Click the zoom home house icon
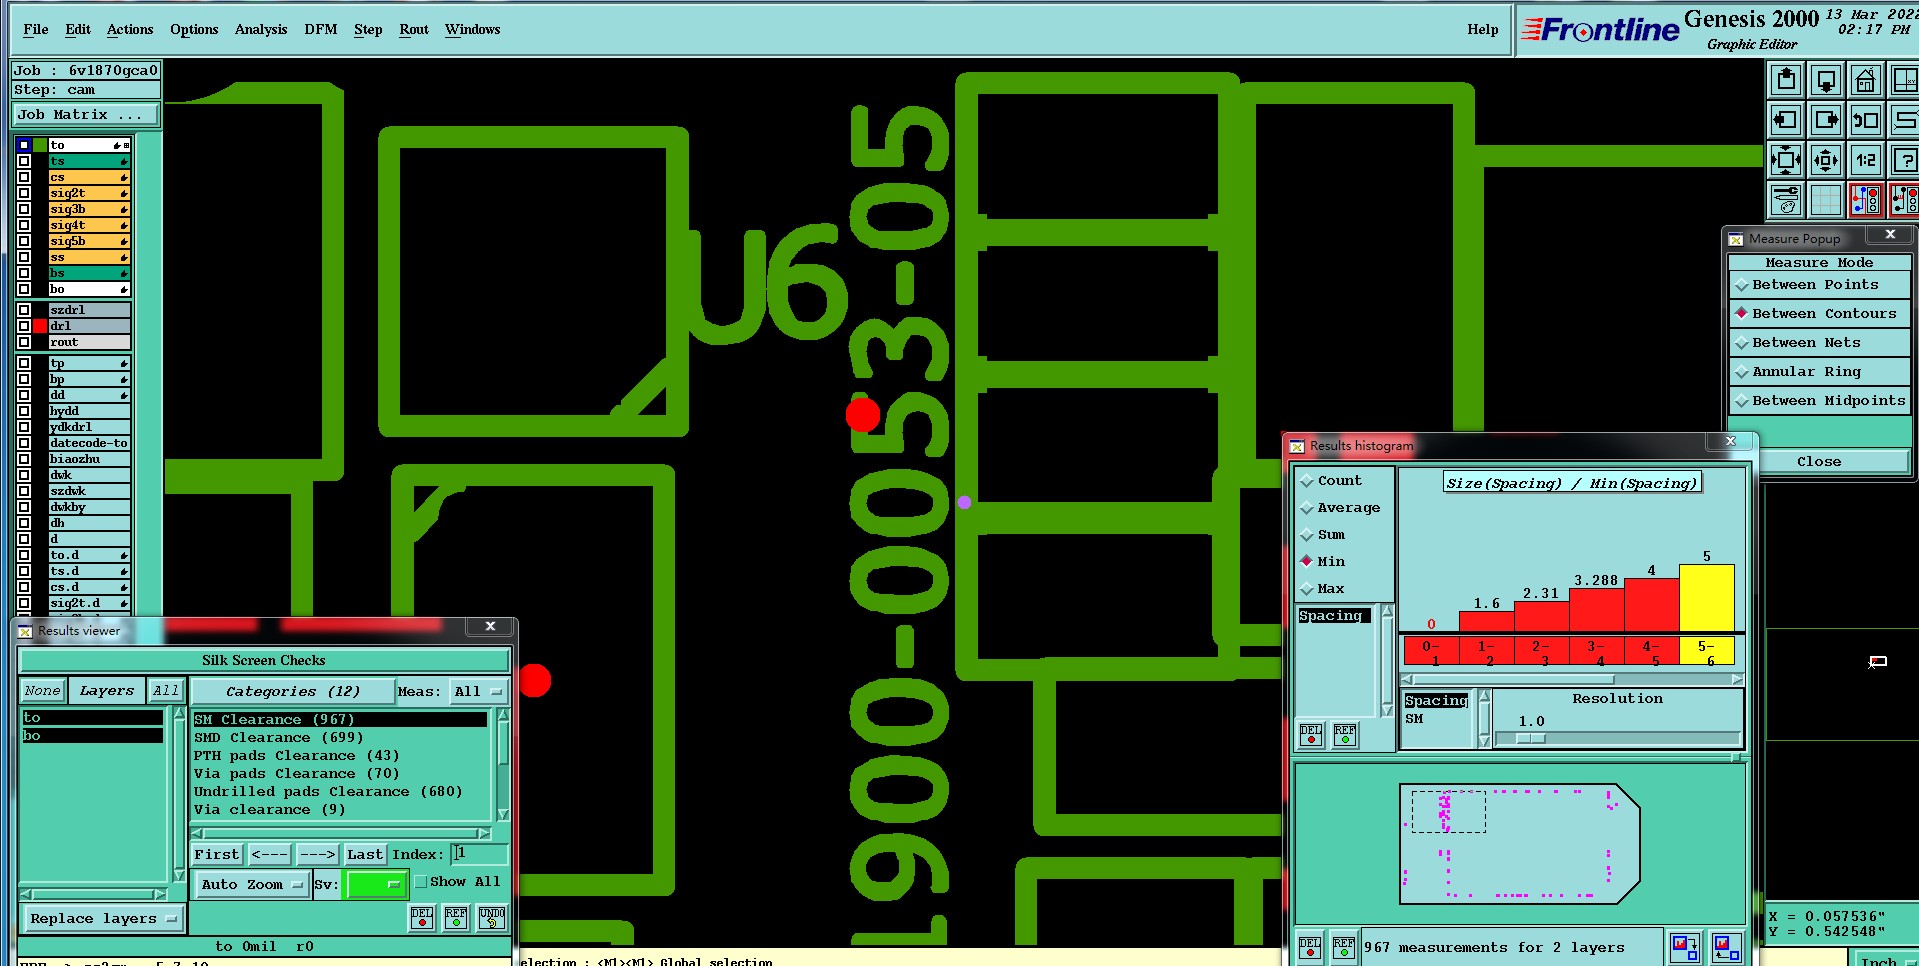Viewport: 1919px width, 966px height. click(x=1866, y=80)
